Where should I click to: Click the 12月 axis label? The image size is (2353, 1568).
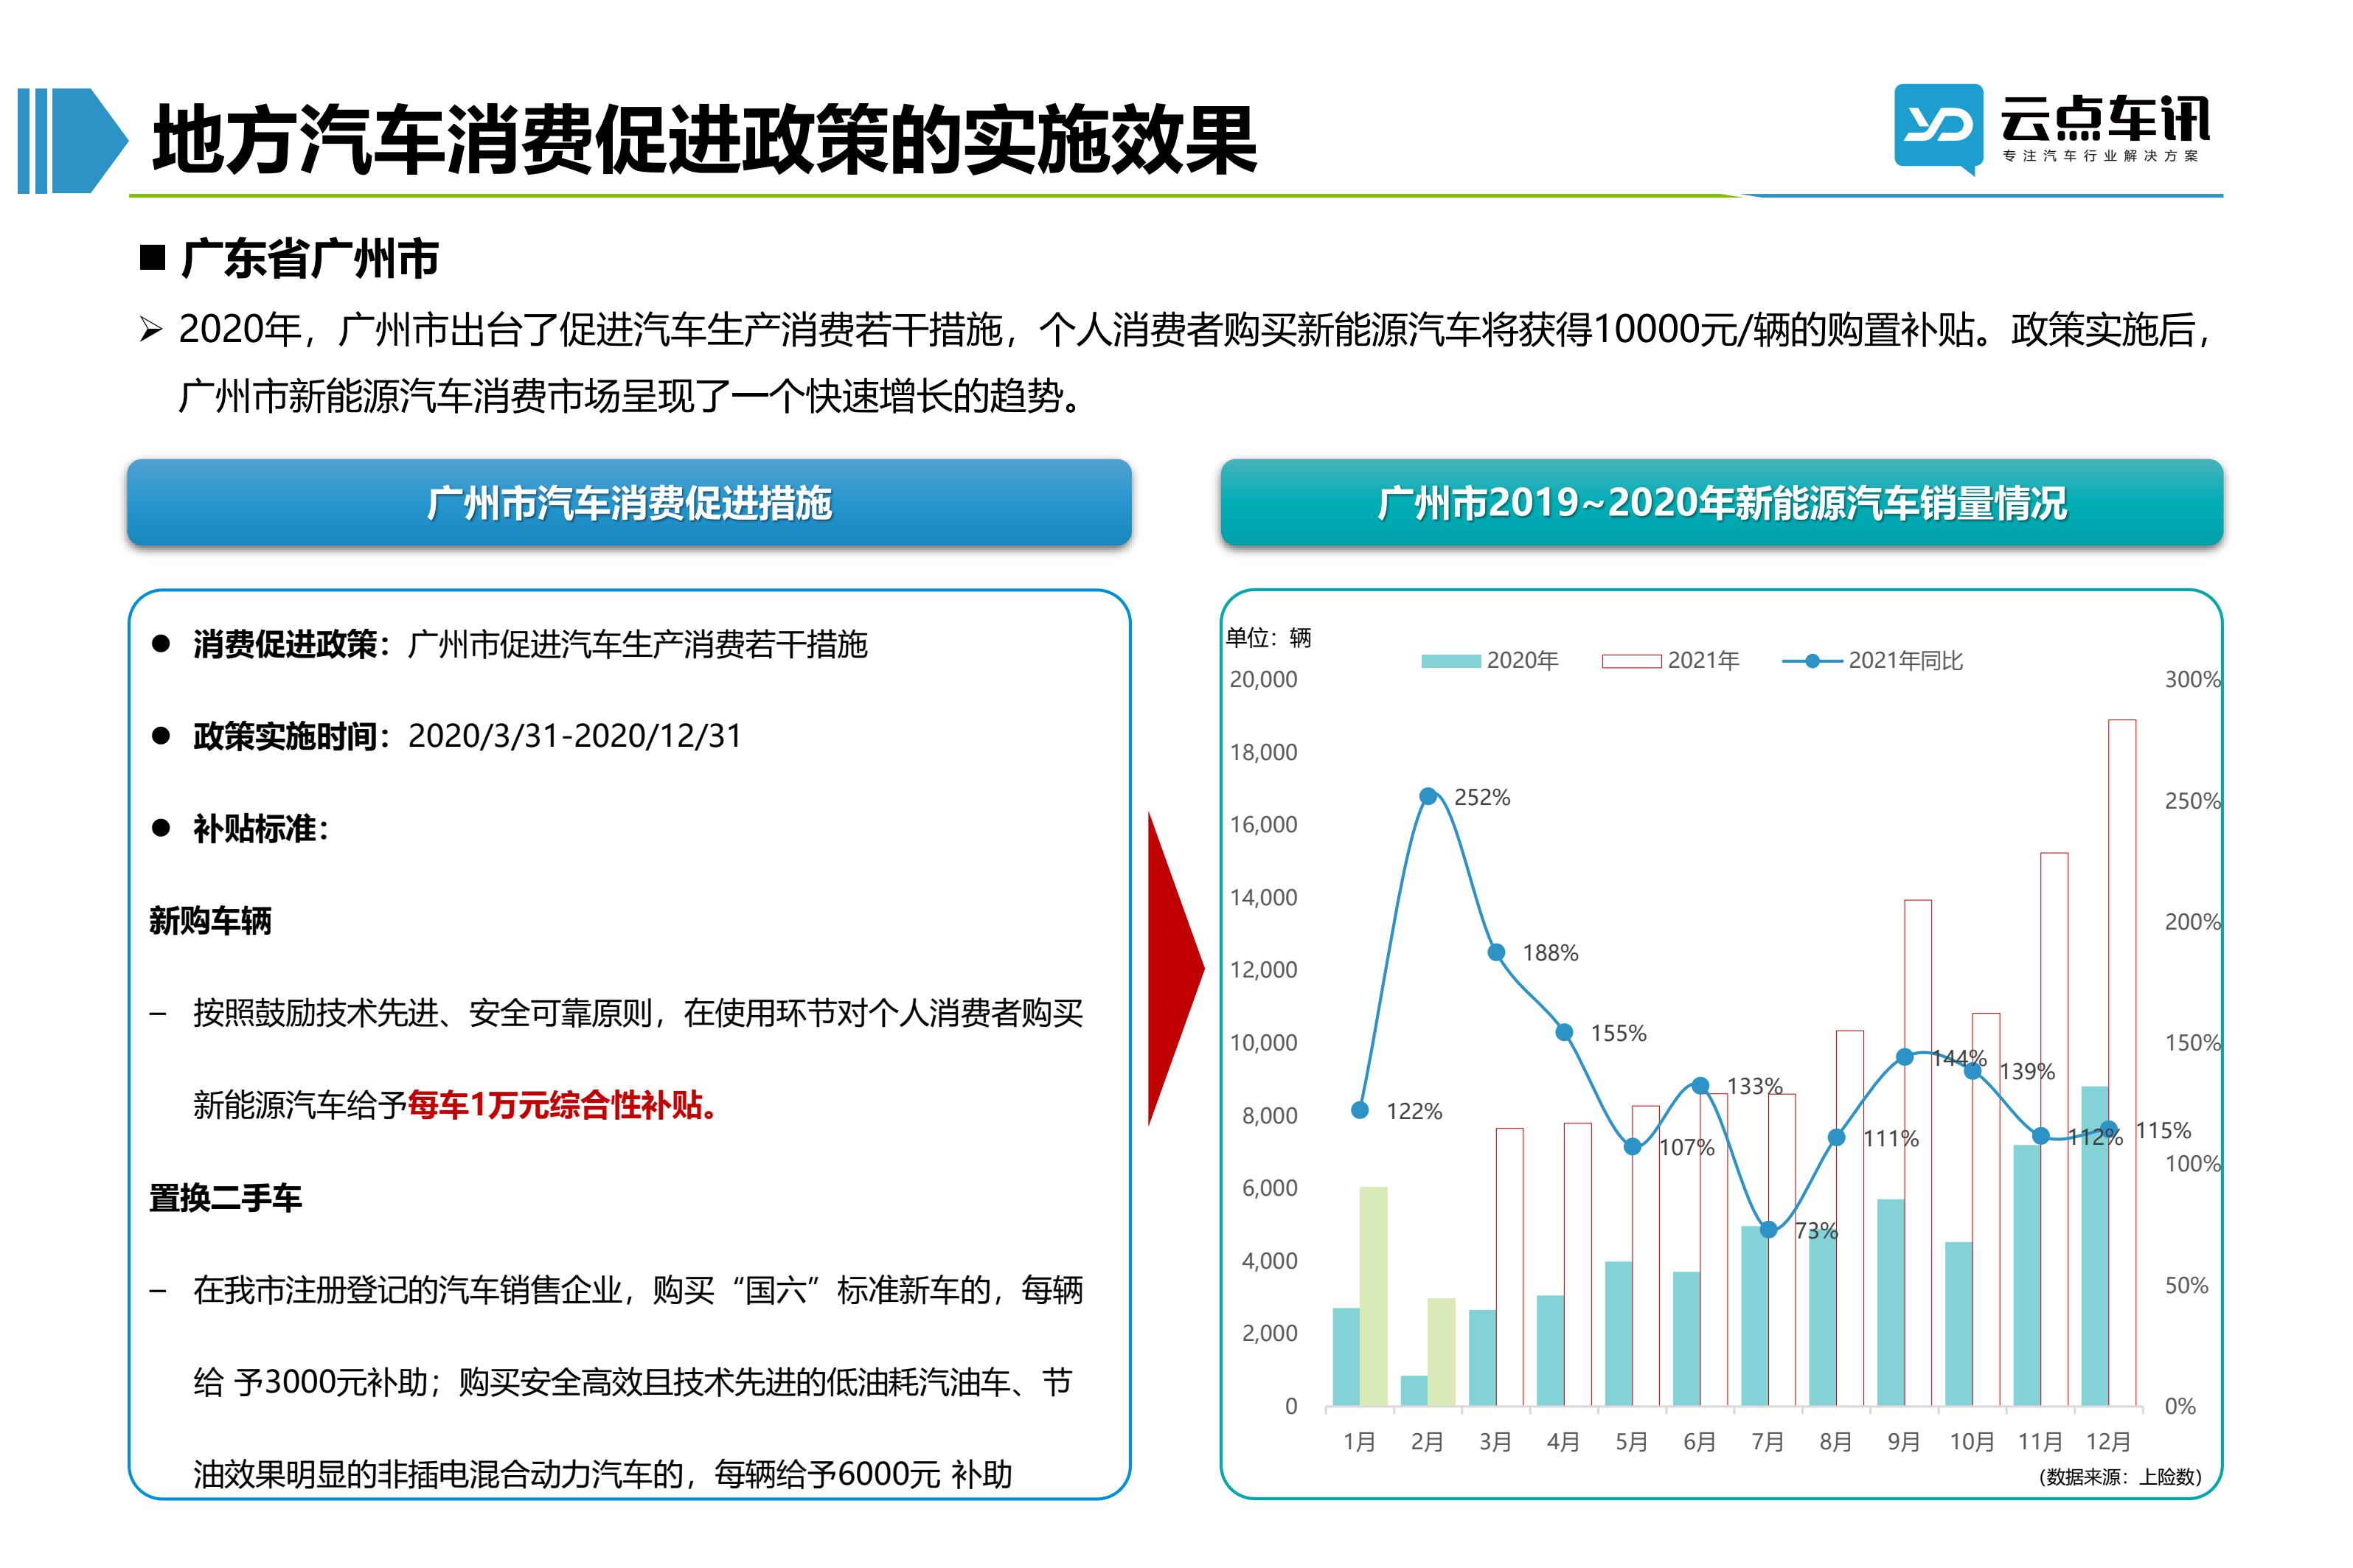pos(2108,1441)
